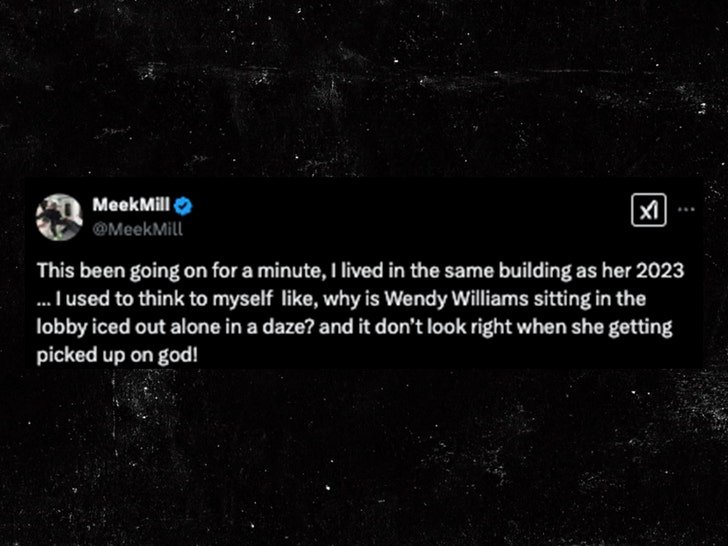Image resolution: width=728 pixels, height=546 pixels.
Task: Open MeekMill's round profile picture
Action: [59, 217]
